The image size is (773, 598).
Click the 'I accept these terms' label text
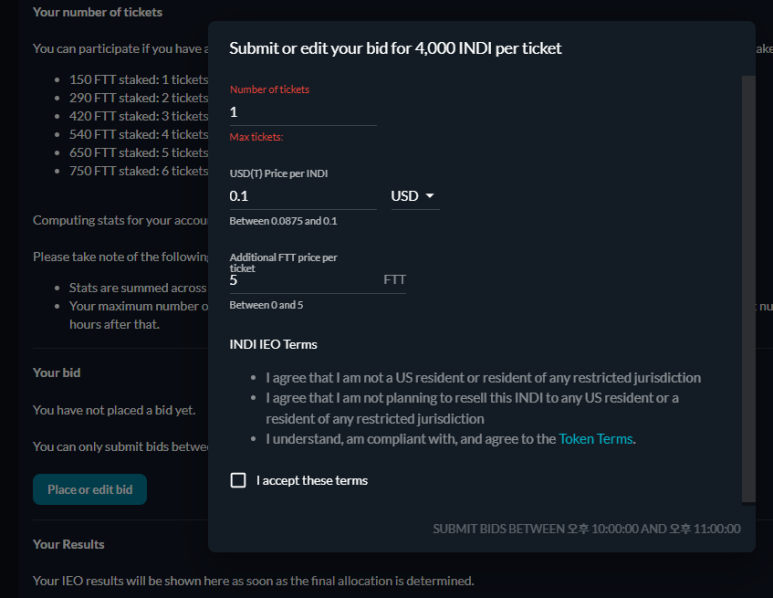(312, 481)
